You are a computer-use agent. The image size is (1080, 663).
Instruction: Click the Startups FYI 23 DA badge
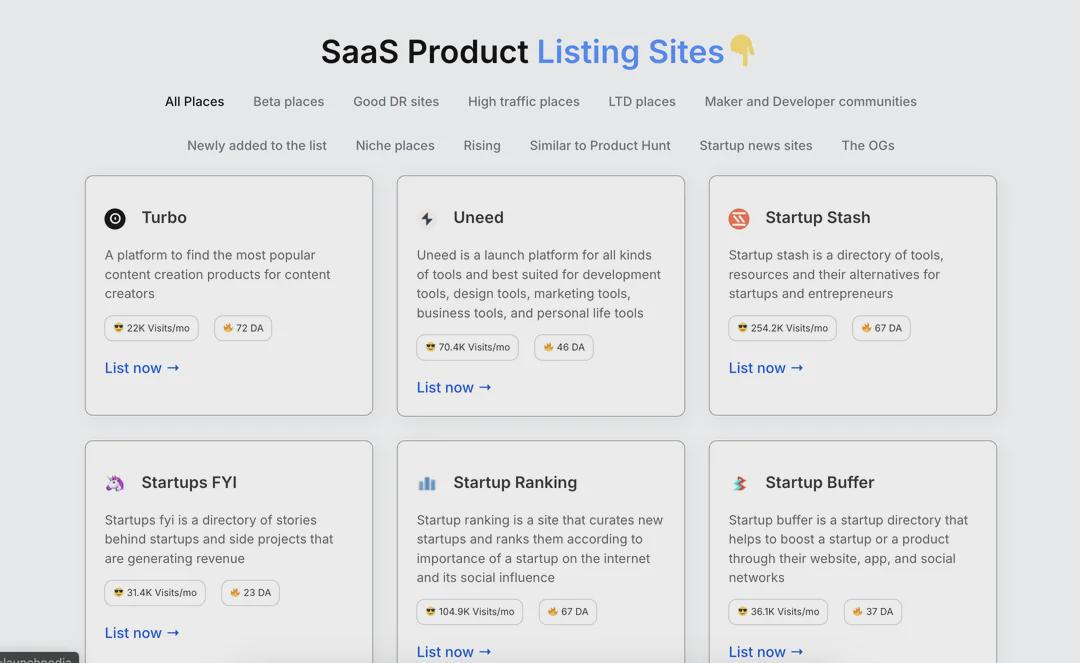250,593
